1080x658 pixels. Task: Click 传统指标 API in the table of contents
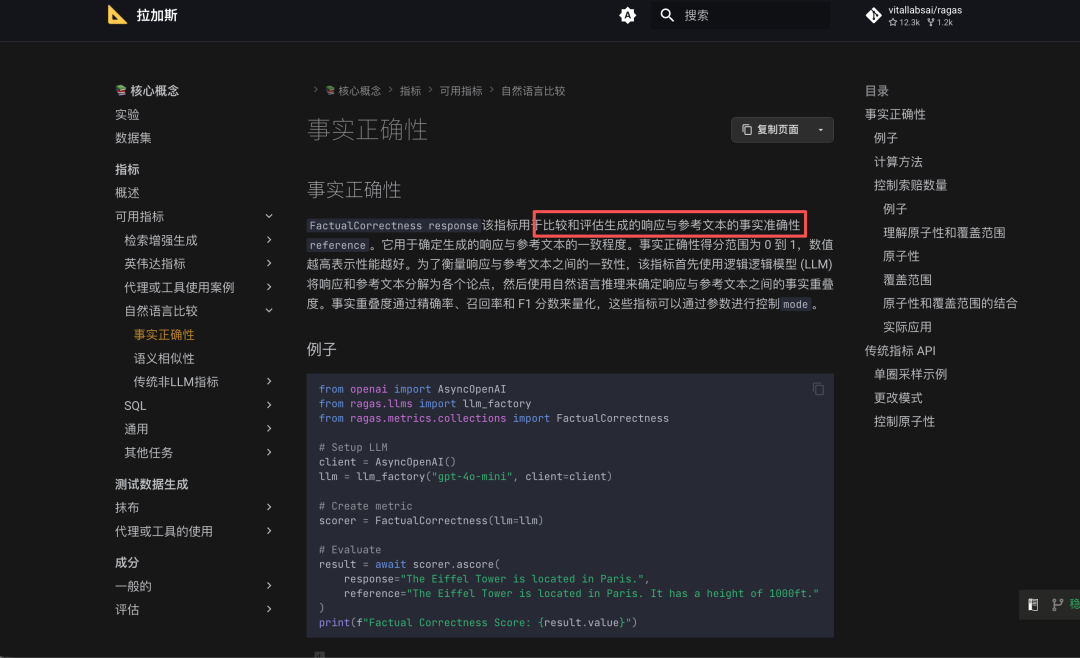point(900,351)
